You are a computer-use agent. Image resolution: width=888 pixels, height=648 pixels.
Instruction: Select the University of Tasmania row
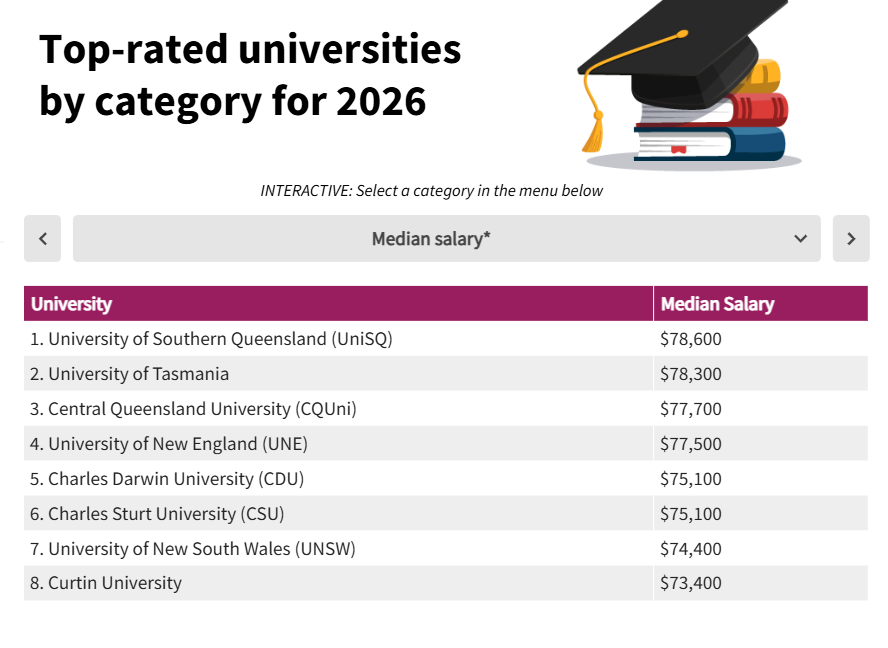[139, 374]
